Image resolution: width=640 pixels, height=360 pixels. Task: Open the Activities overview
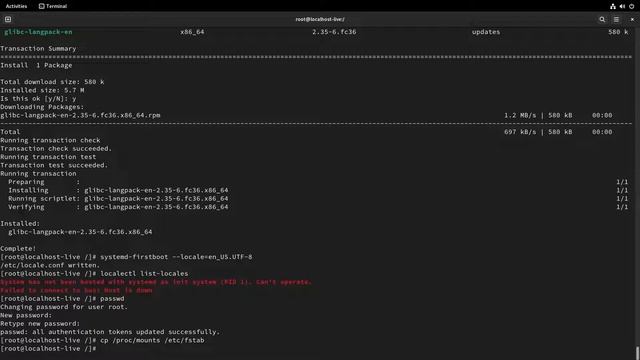16,6
